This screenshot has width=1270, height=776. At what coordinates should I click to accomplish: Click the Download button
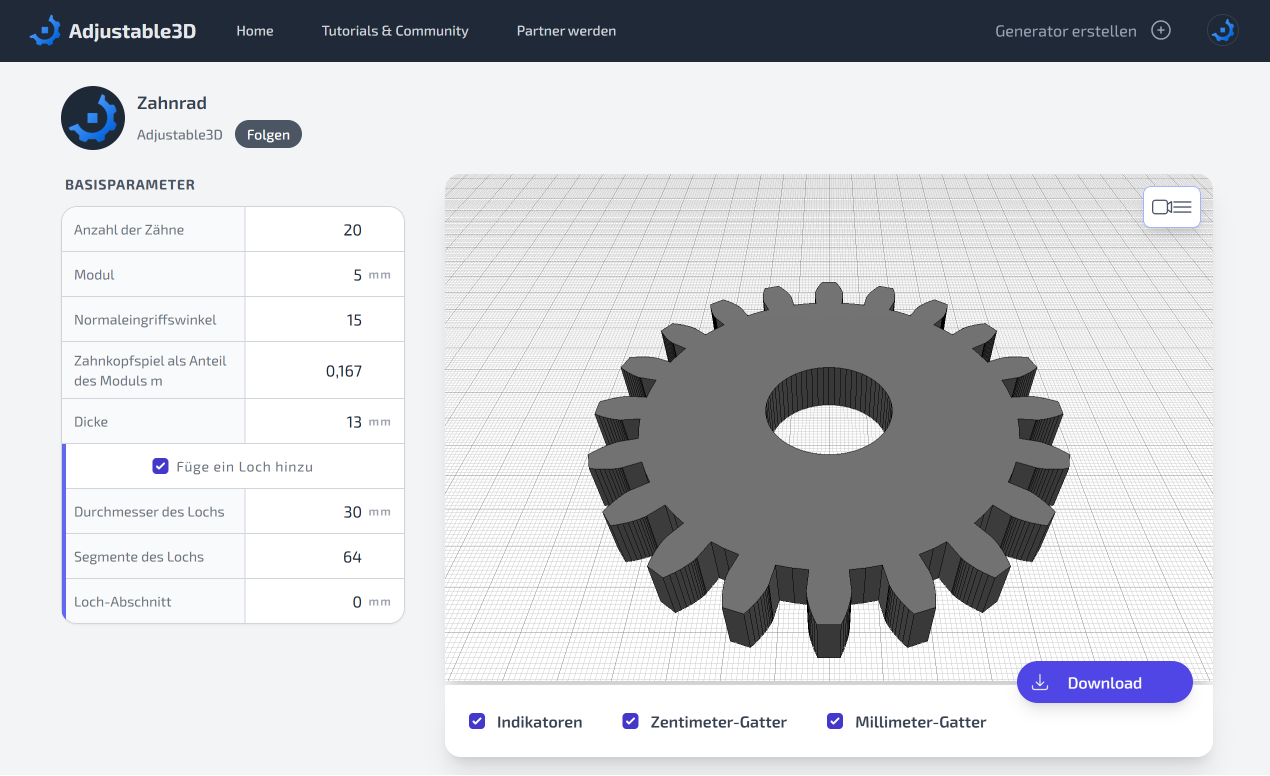[x=1105, y=683]
